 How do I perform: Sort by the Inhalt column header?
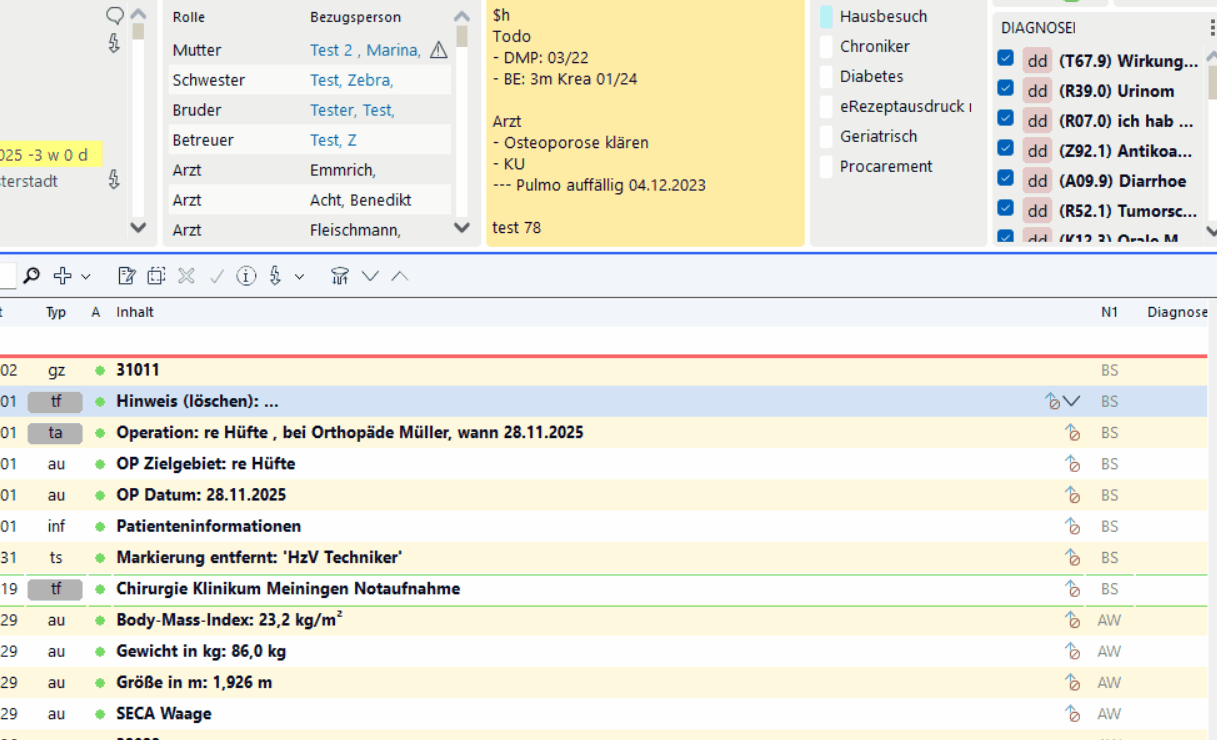click(x=135, y=312)
